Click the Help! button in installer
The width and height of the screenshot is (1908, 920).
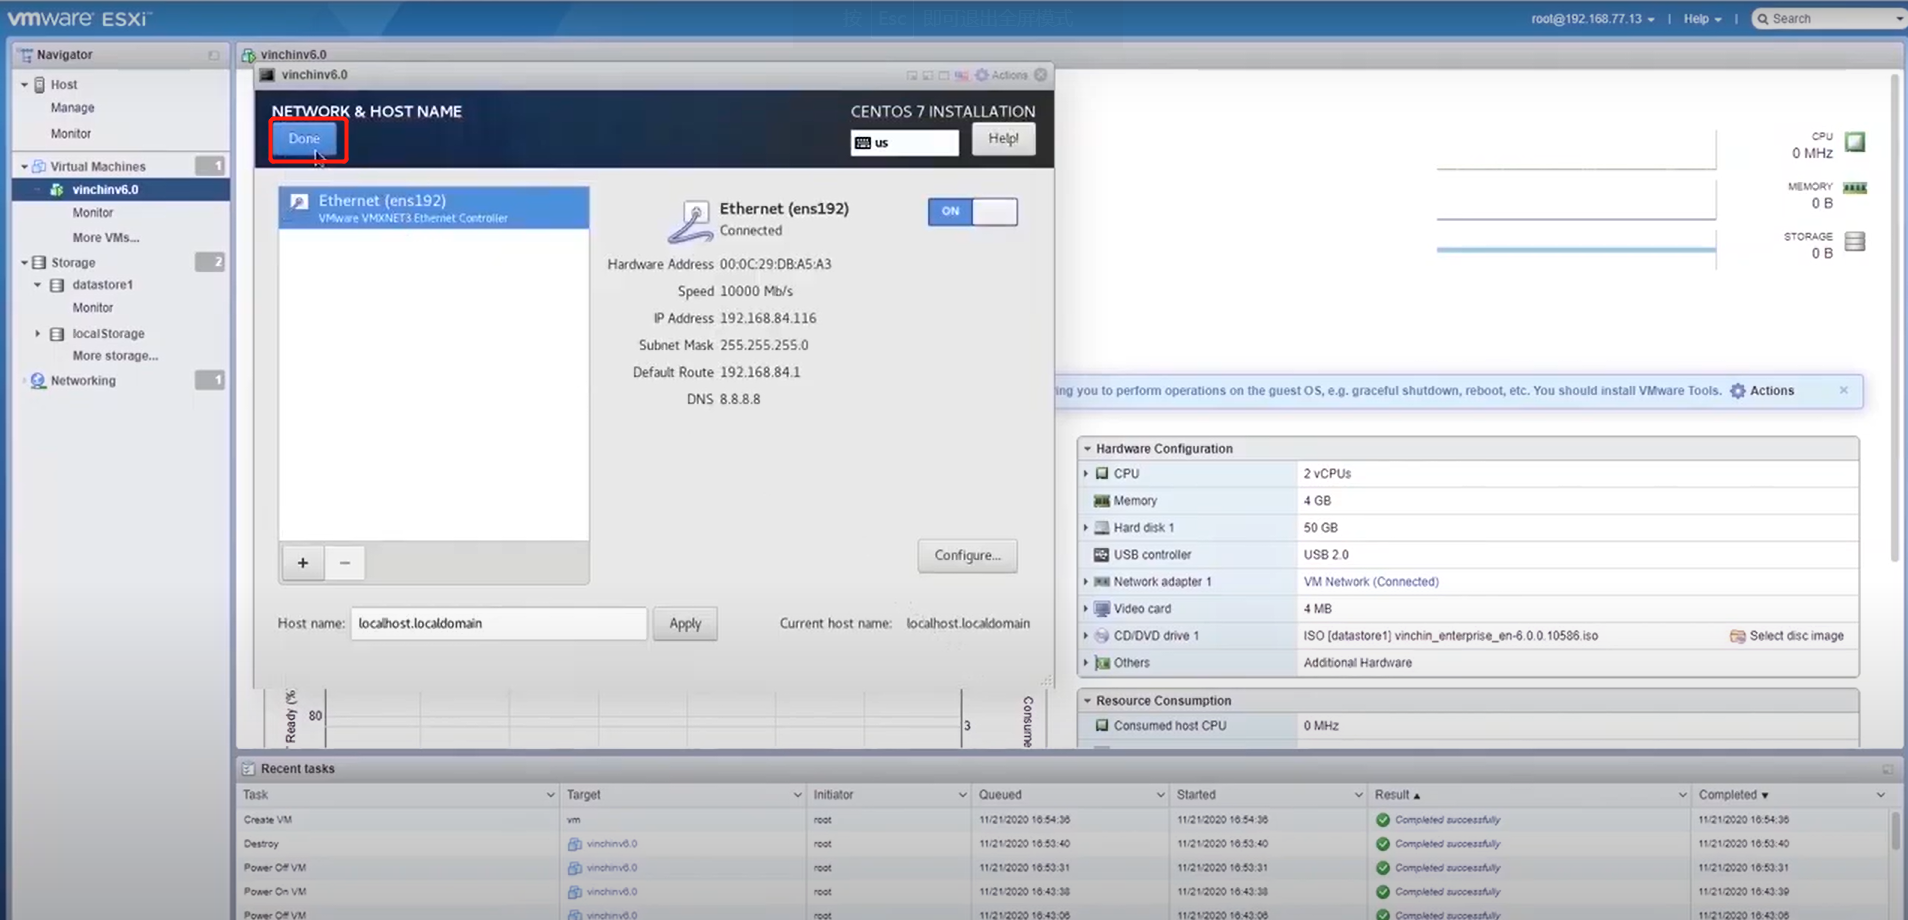point(1003,139)
